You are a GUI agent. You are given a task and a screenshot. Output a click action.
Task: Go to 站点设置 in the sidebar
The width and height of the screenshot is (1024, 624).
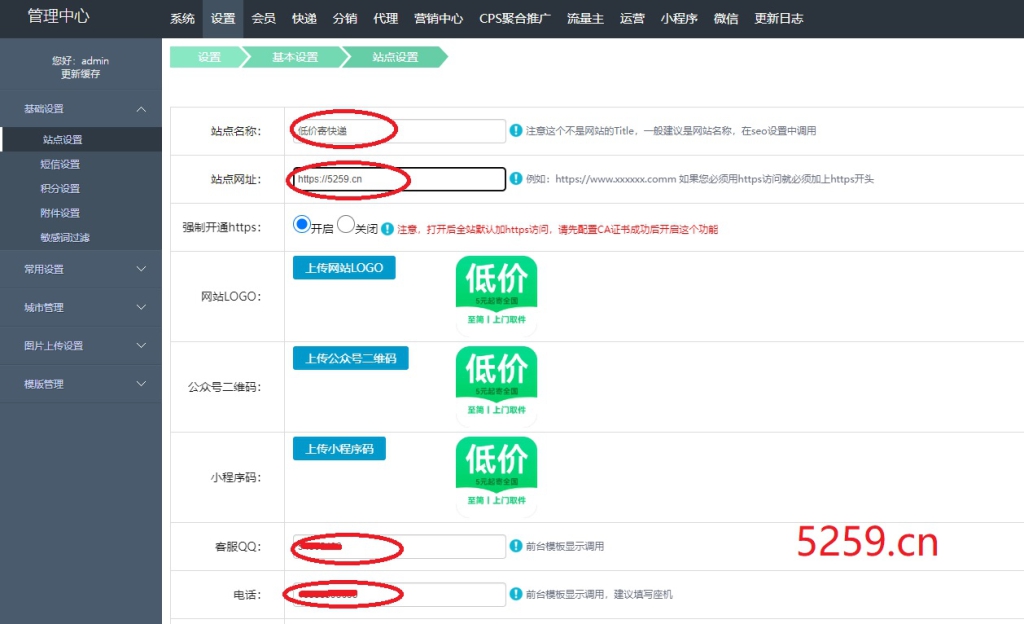point(81,139)
